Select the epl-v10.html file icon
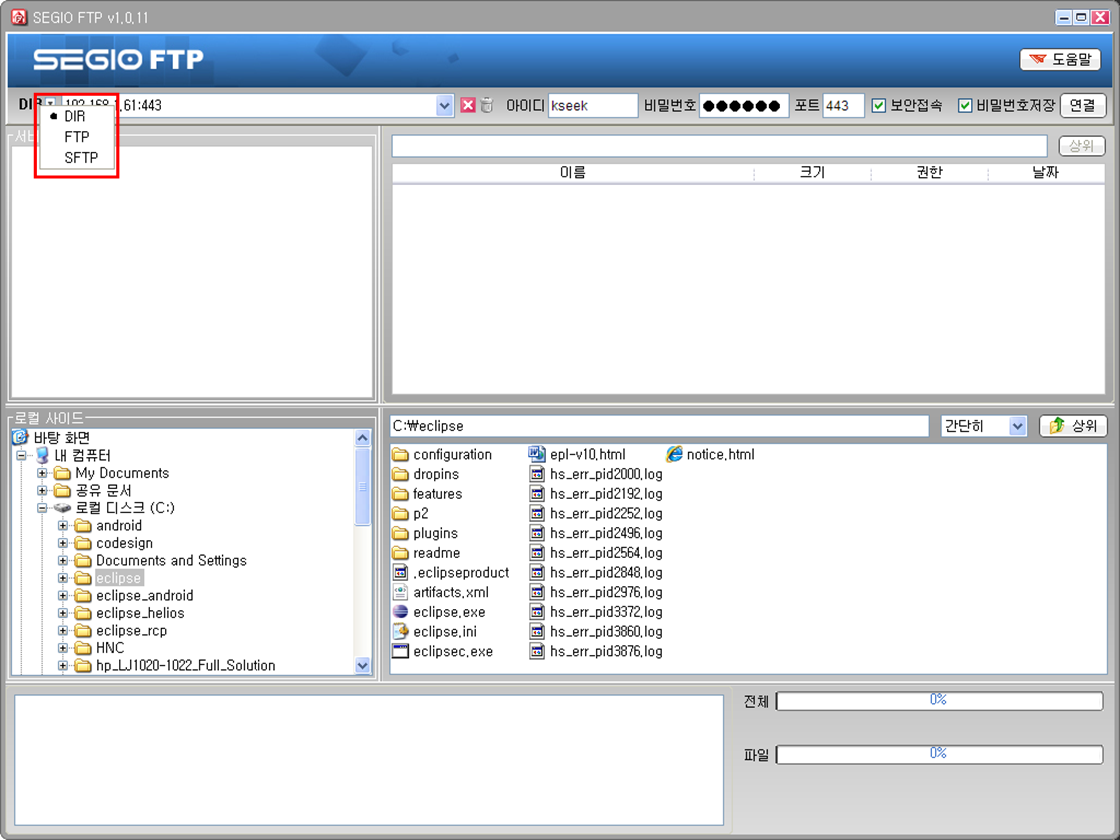Viewport: 1120px width, 840px height. (x=537, y=454)
